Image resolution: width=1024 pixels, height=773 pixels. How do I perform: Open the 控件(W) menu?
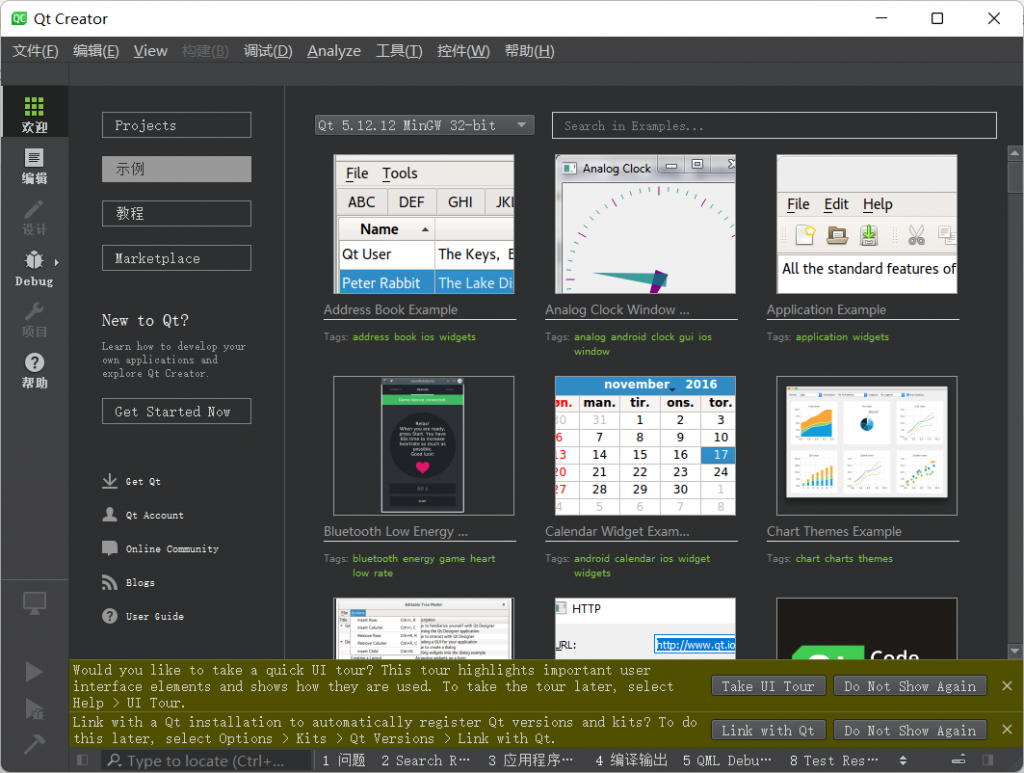click(463, 51)
